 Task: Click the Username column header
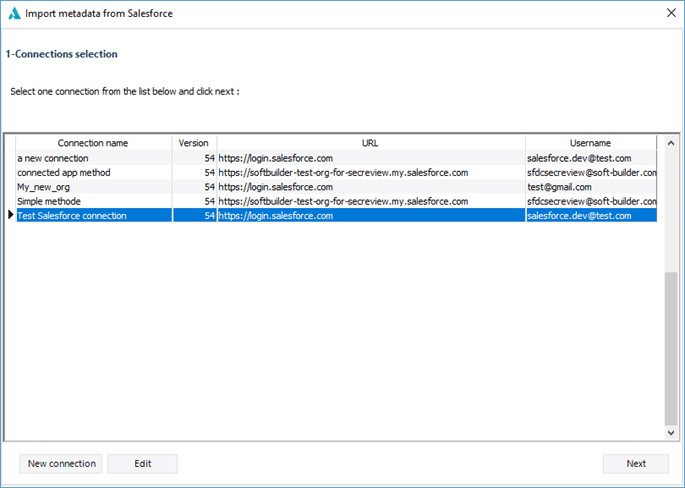coord(590,143)
